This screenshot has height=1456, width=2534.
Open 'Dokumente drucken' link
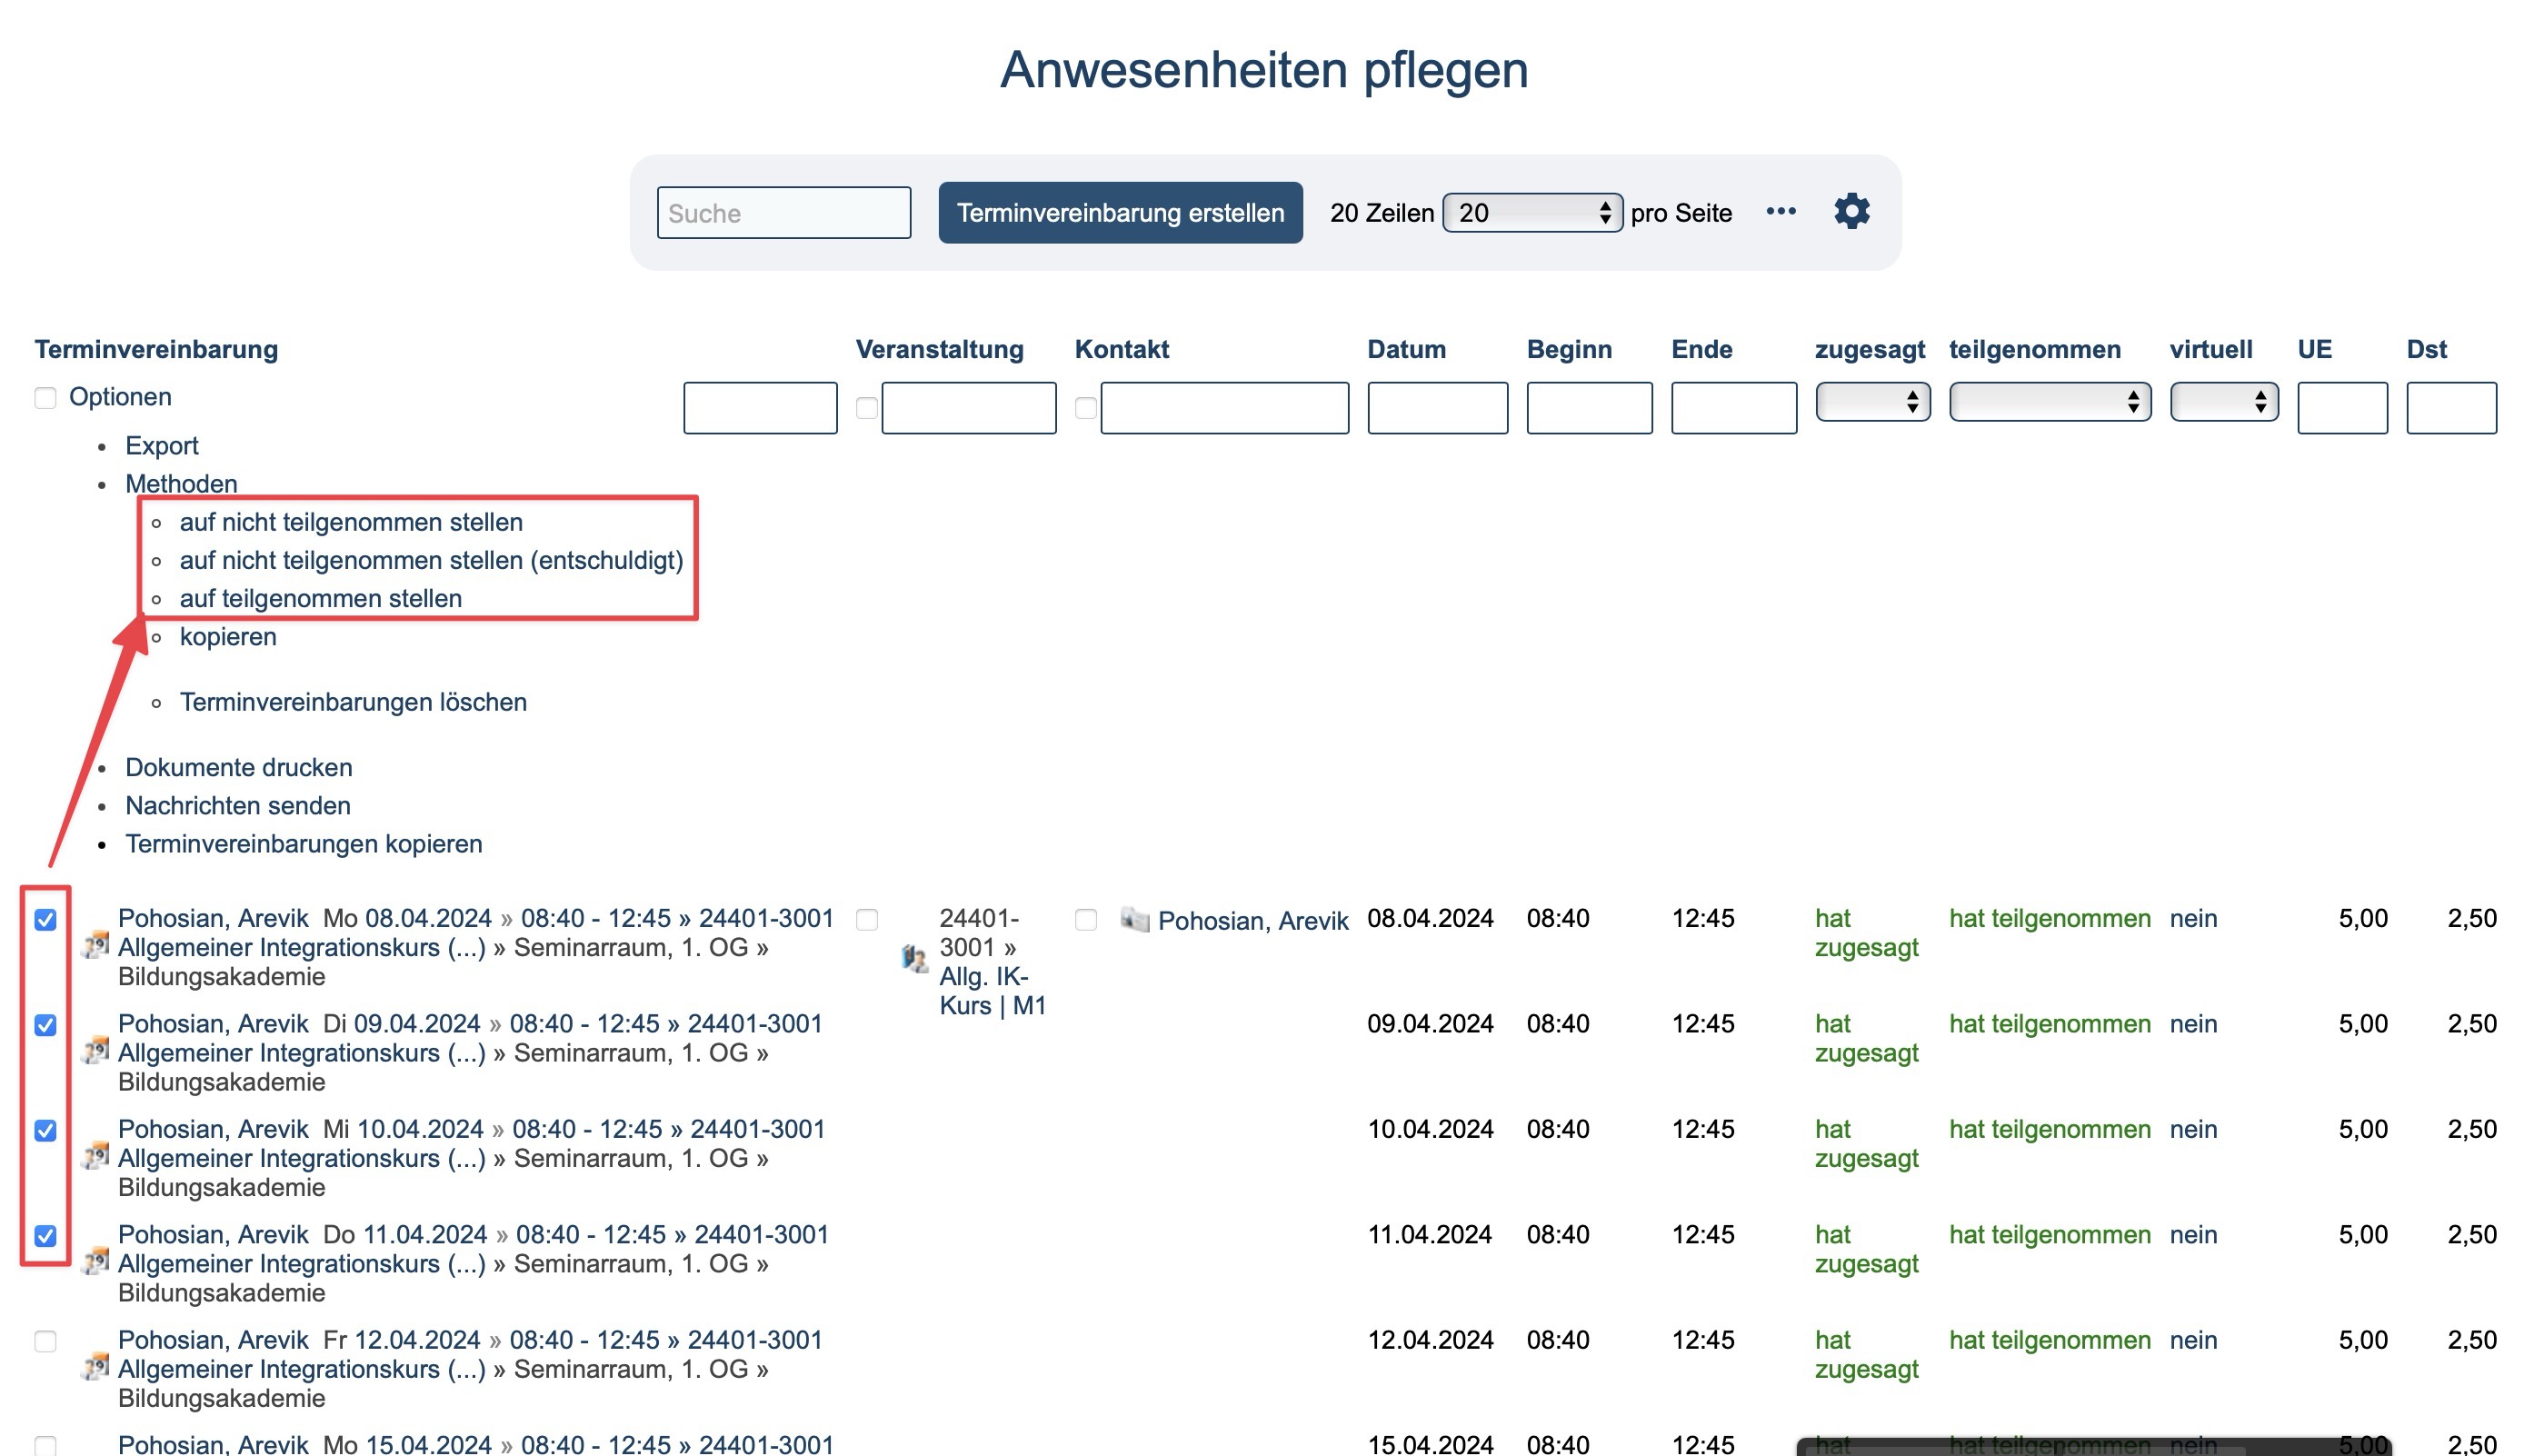click(238, 767)
